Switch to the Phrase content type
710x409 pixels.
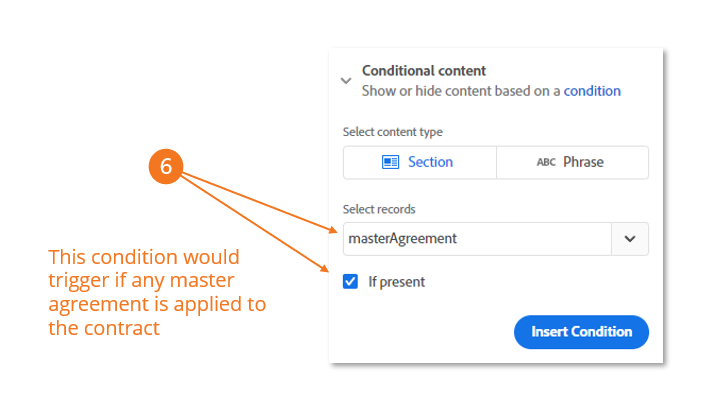[572, 162]
